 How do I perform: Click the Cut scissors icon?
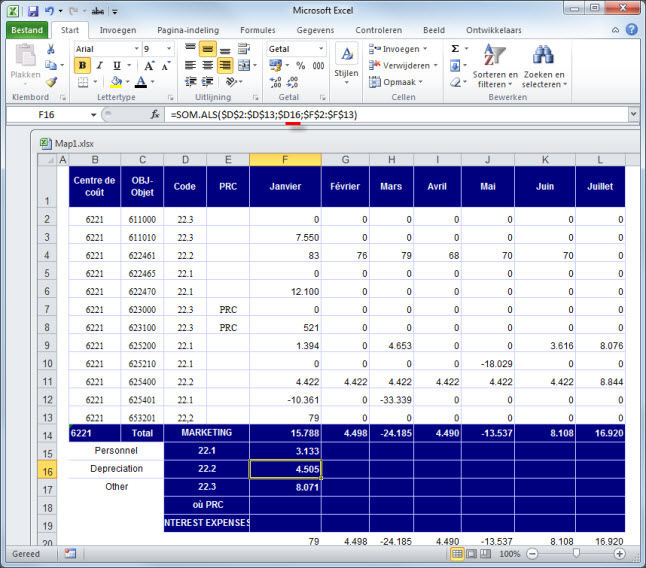[x=51, y=49]
